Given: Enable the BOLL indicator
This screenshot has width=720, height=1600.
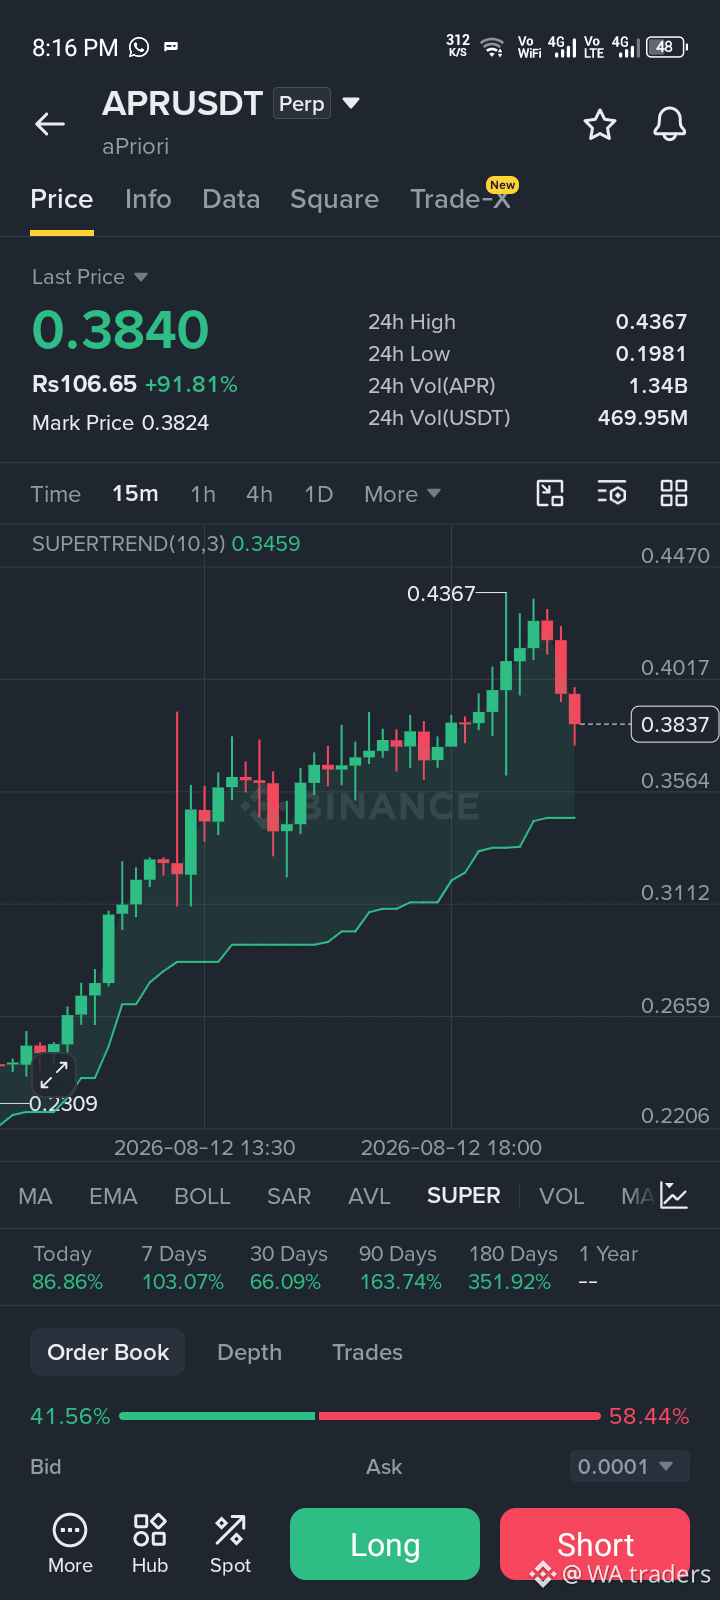Looking at the screenshot, I should coord(202,1196).
